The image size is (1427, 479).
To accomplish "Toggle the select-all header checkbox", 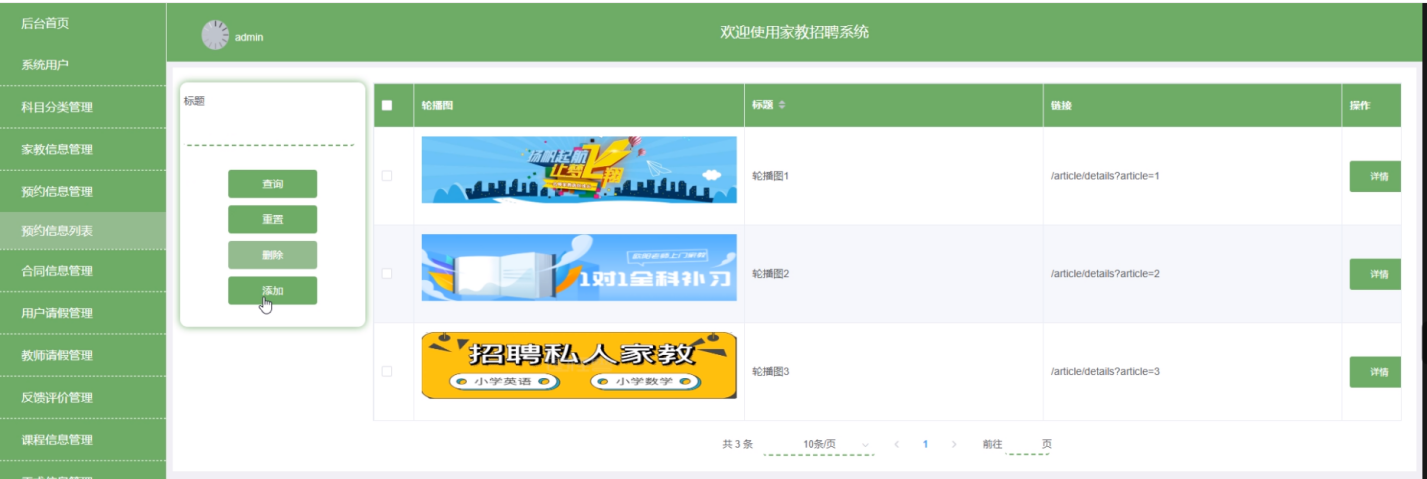I will [387, 105].
